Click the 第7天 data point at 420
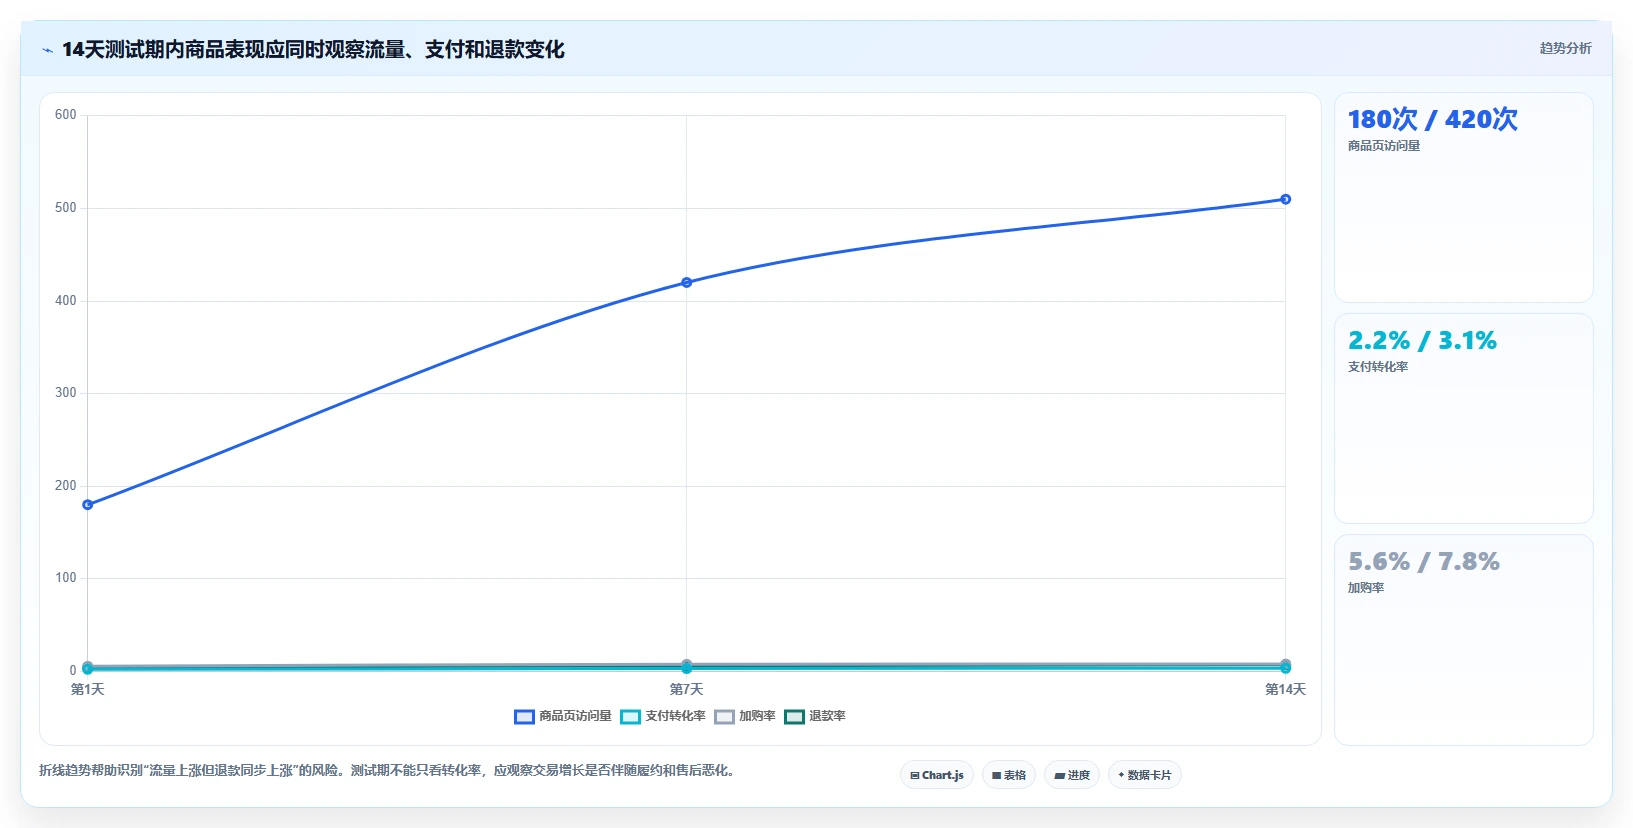Viewport: 1633px width, 828px height. click(687, 283)
